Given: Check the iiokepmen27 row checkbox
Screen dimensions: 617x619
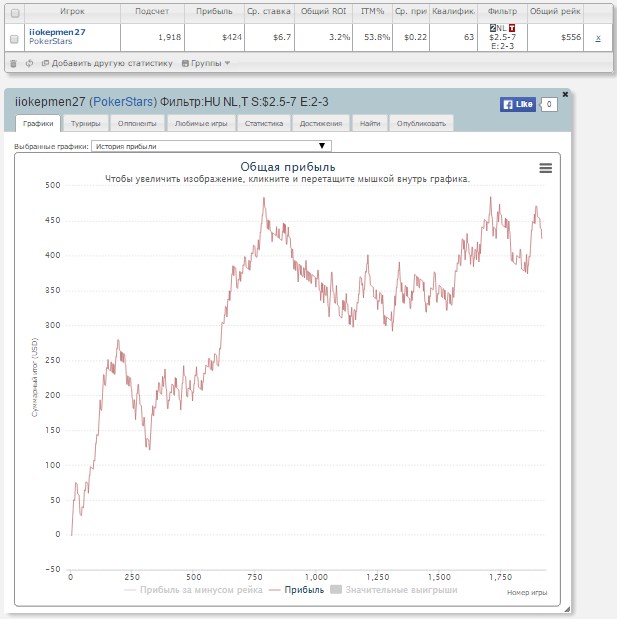Looking at the screenshot, I should click(x=14, y=39).
